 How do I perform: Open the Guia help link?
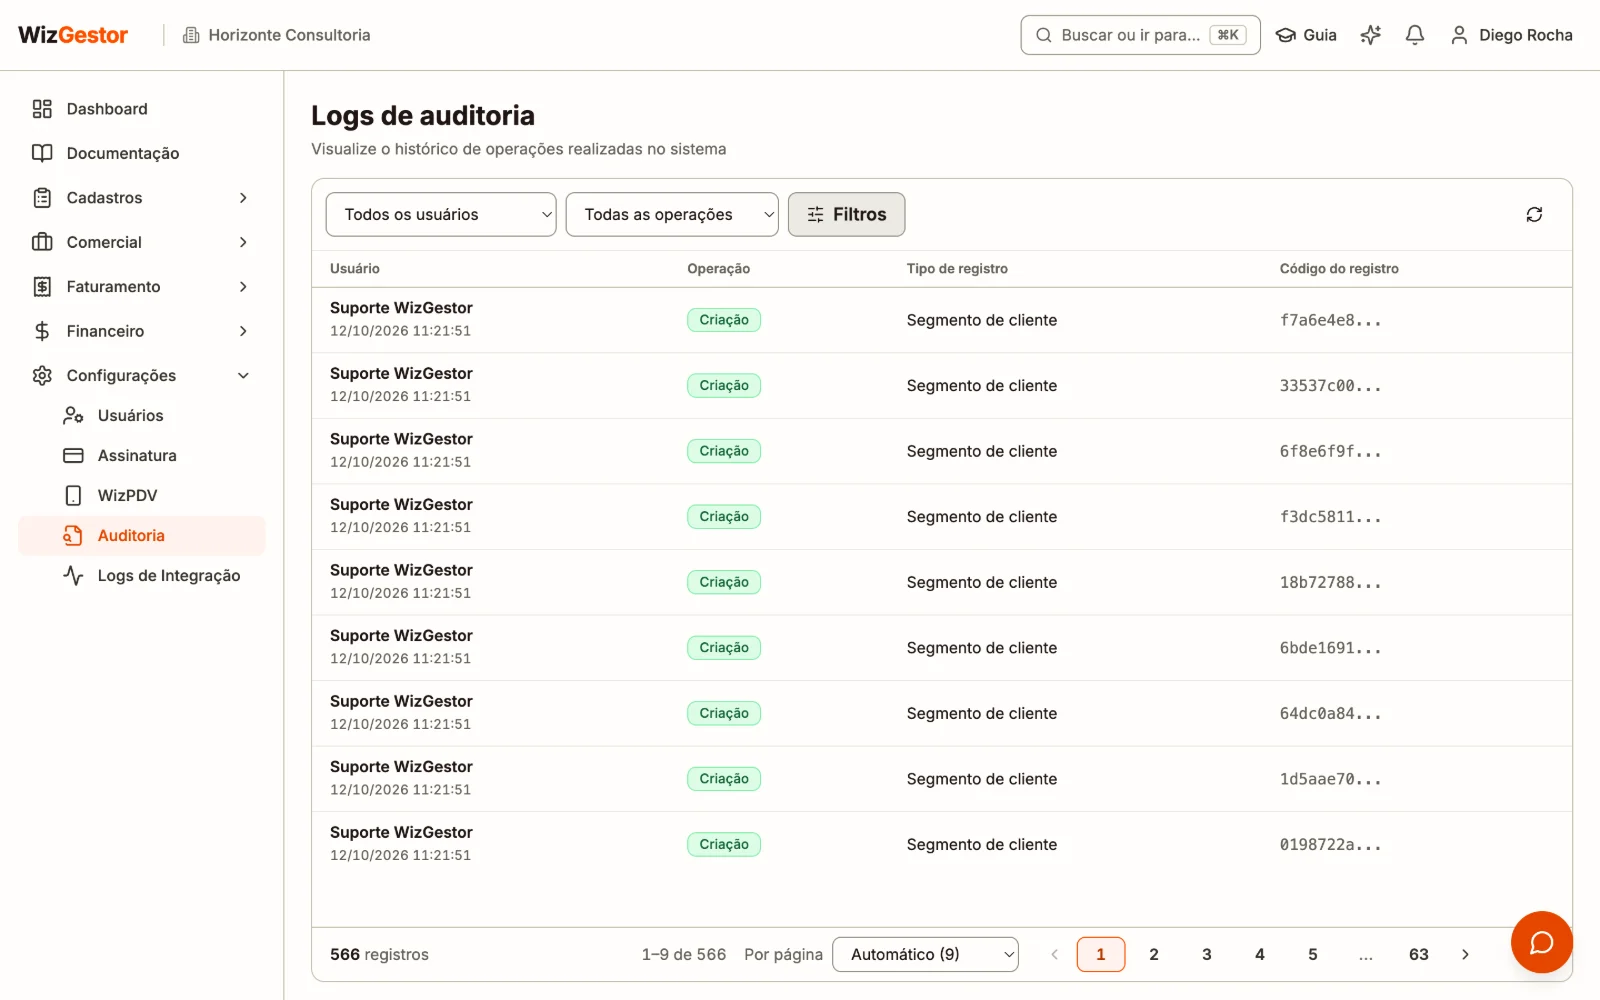coord(1306,35)
